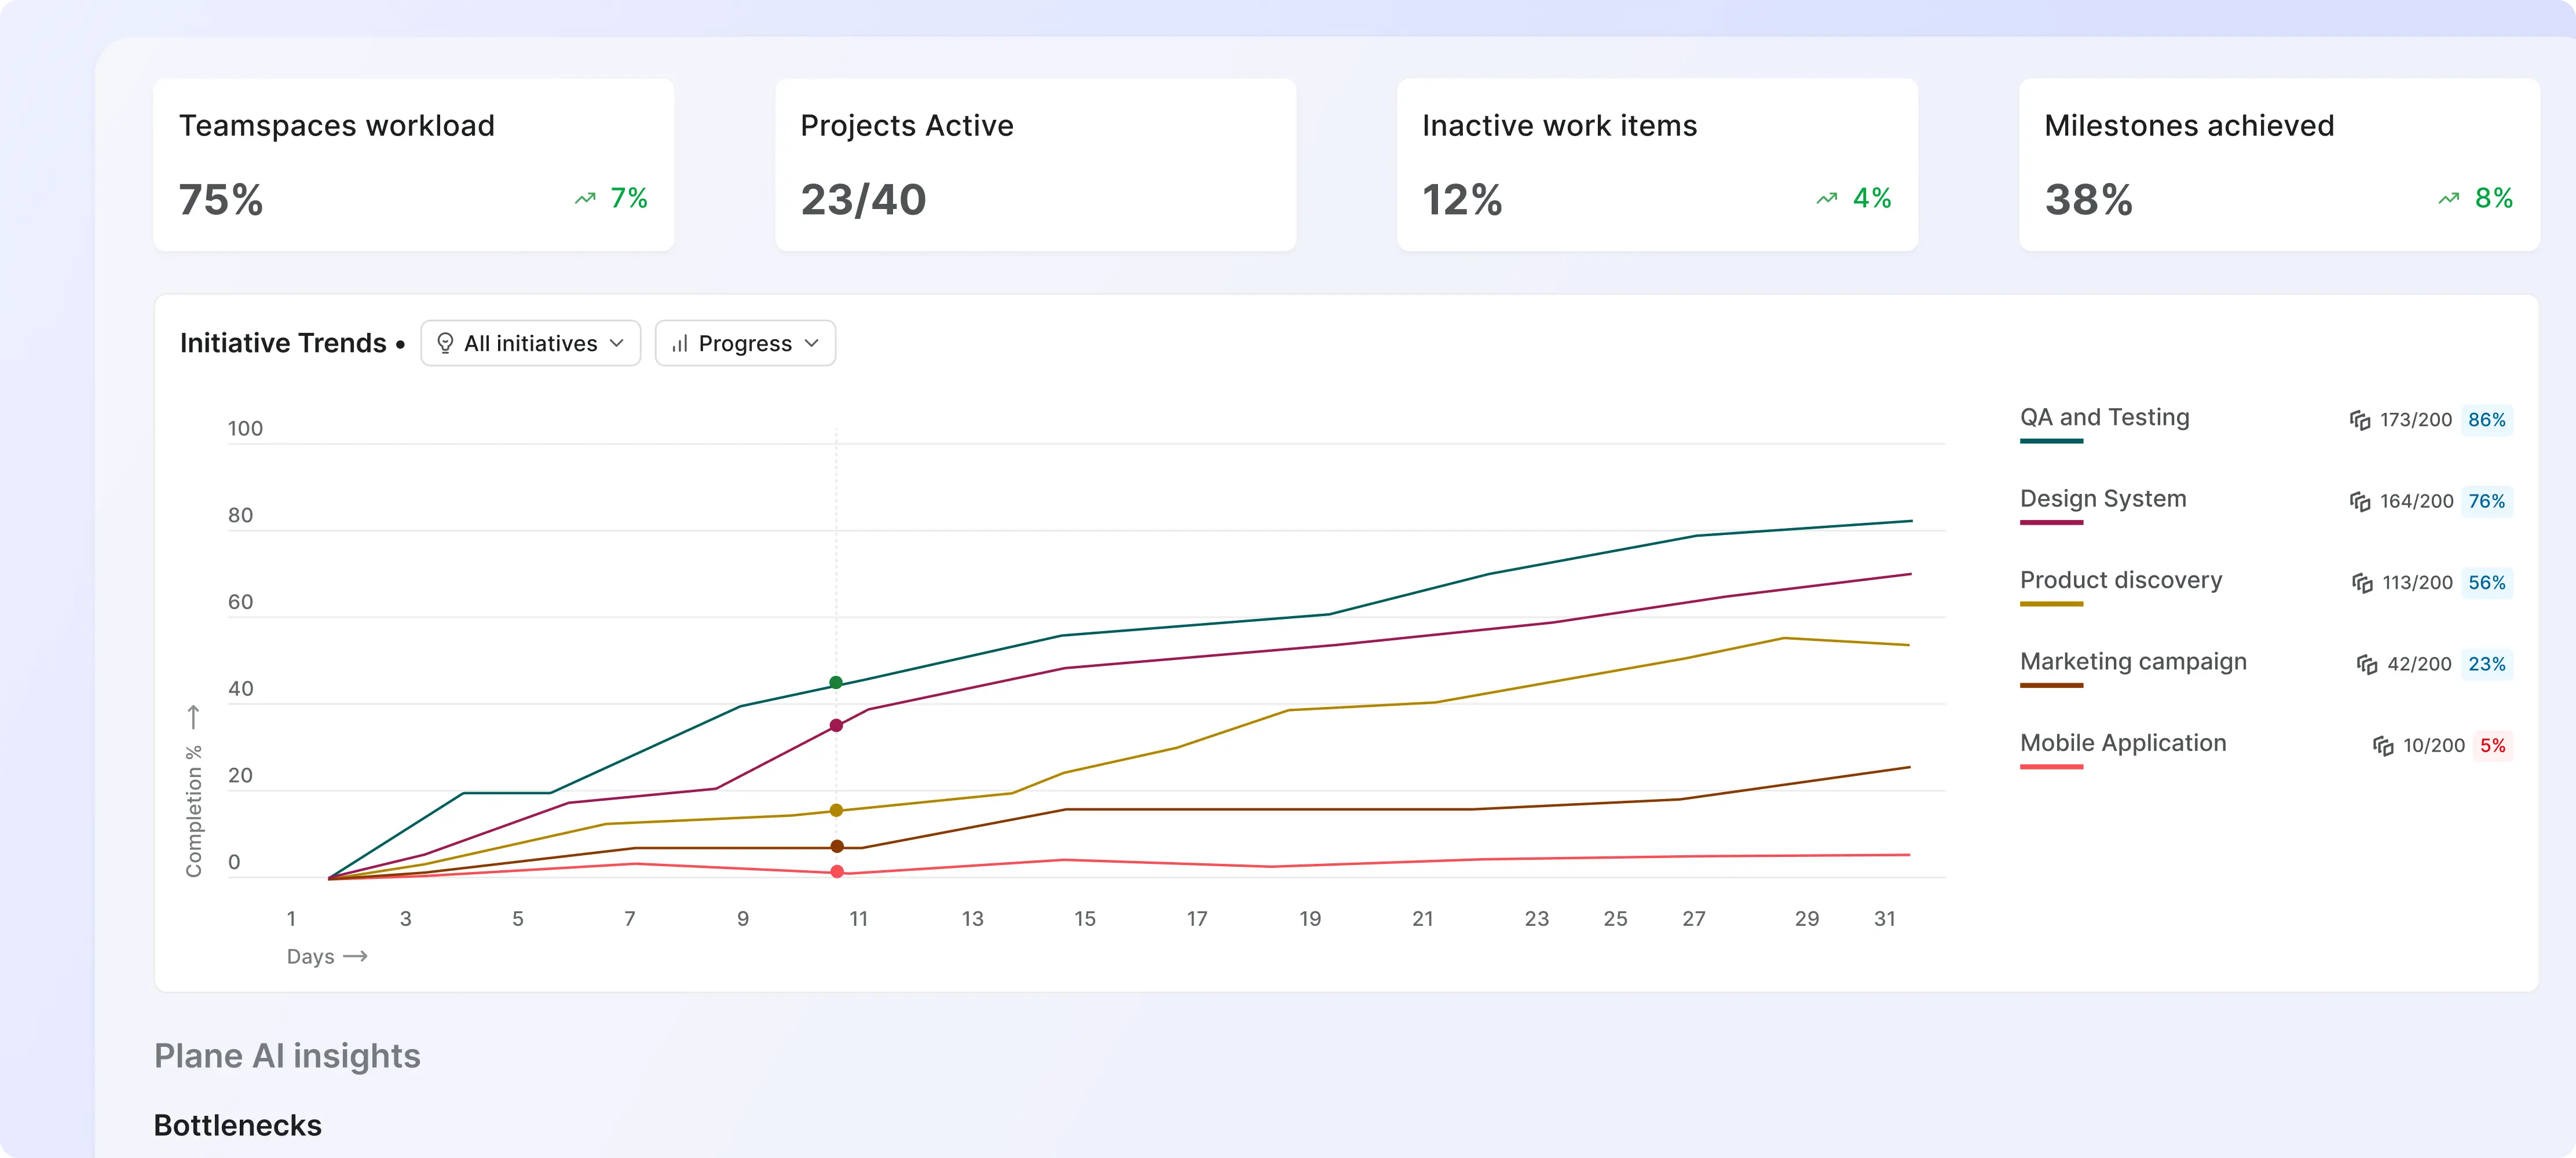Click the bar chart icon beside Progress
The image size is (2576, 1158).
[x=680, y=343]
